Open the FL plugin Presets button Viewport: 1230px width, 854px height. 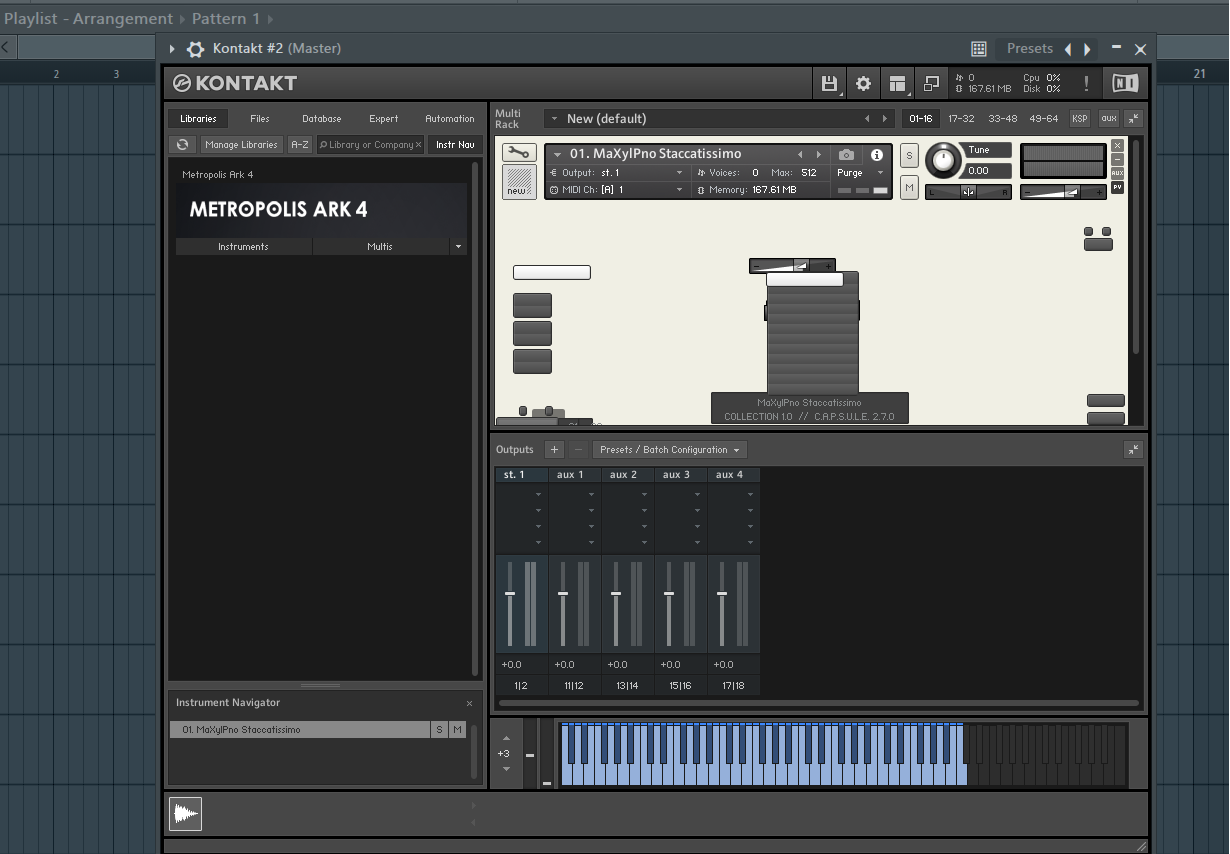coord(1030,49)
